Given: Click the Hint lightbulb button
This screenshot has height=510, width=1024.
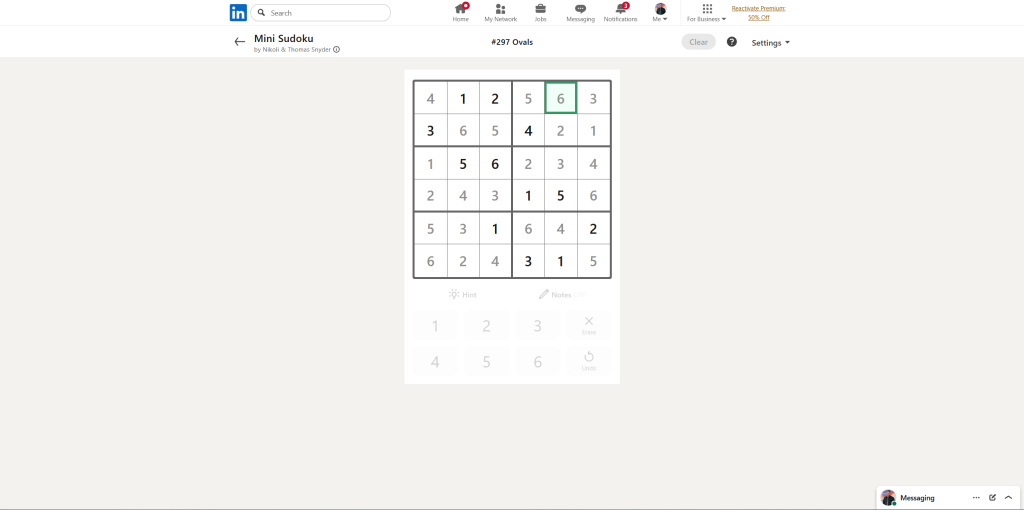Looking at the screenshot, I should 462,295.
